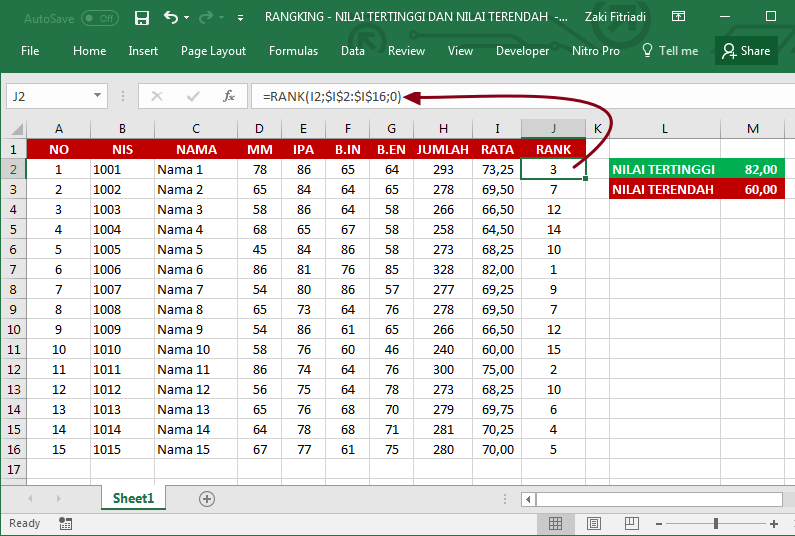Open the Formulas tab
The width and height of the screenshot is (795, 536).
[294, 51]
